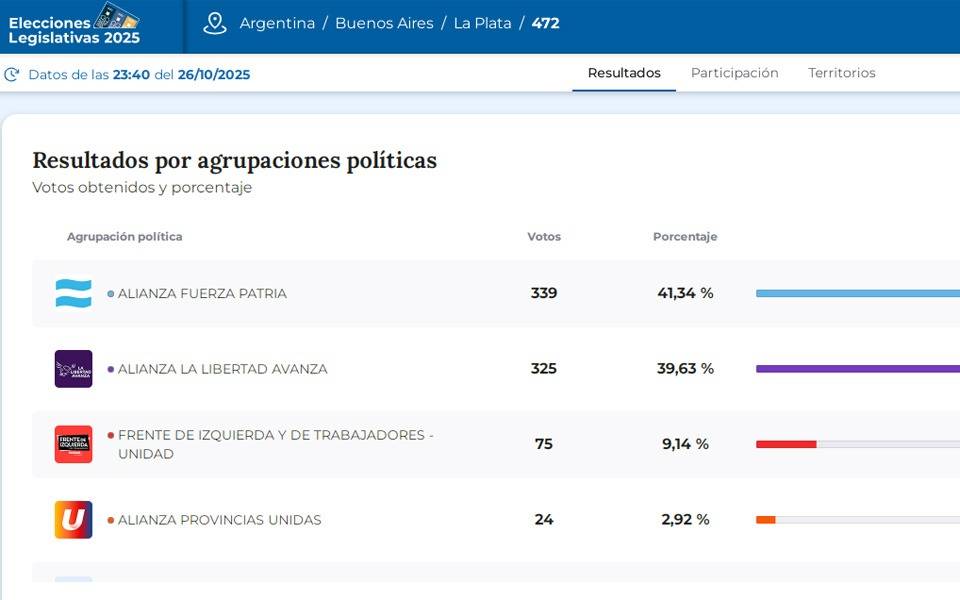The height and width of the screenshot is (600, 960).
Task: Click the red Frente de Izquierda bar
Action: click(786, 444)
